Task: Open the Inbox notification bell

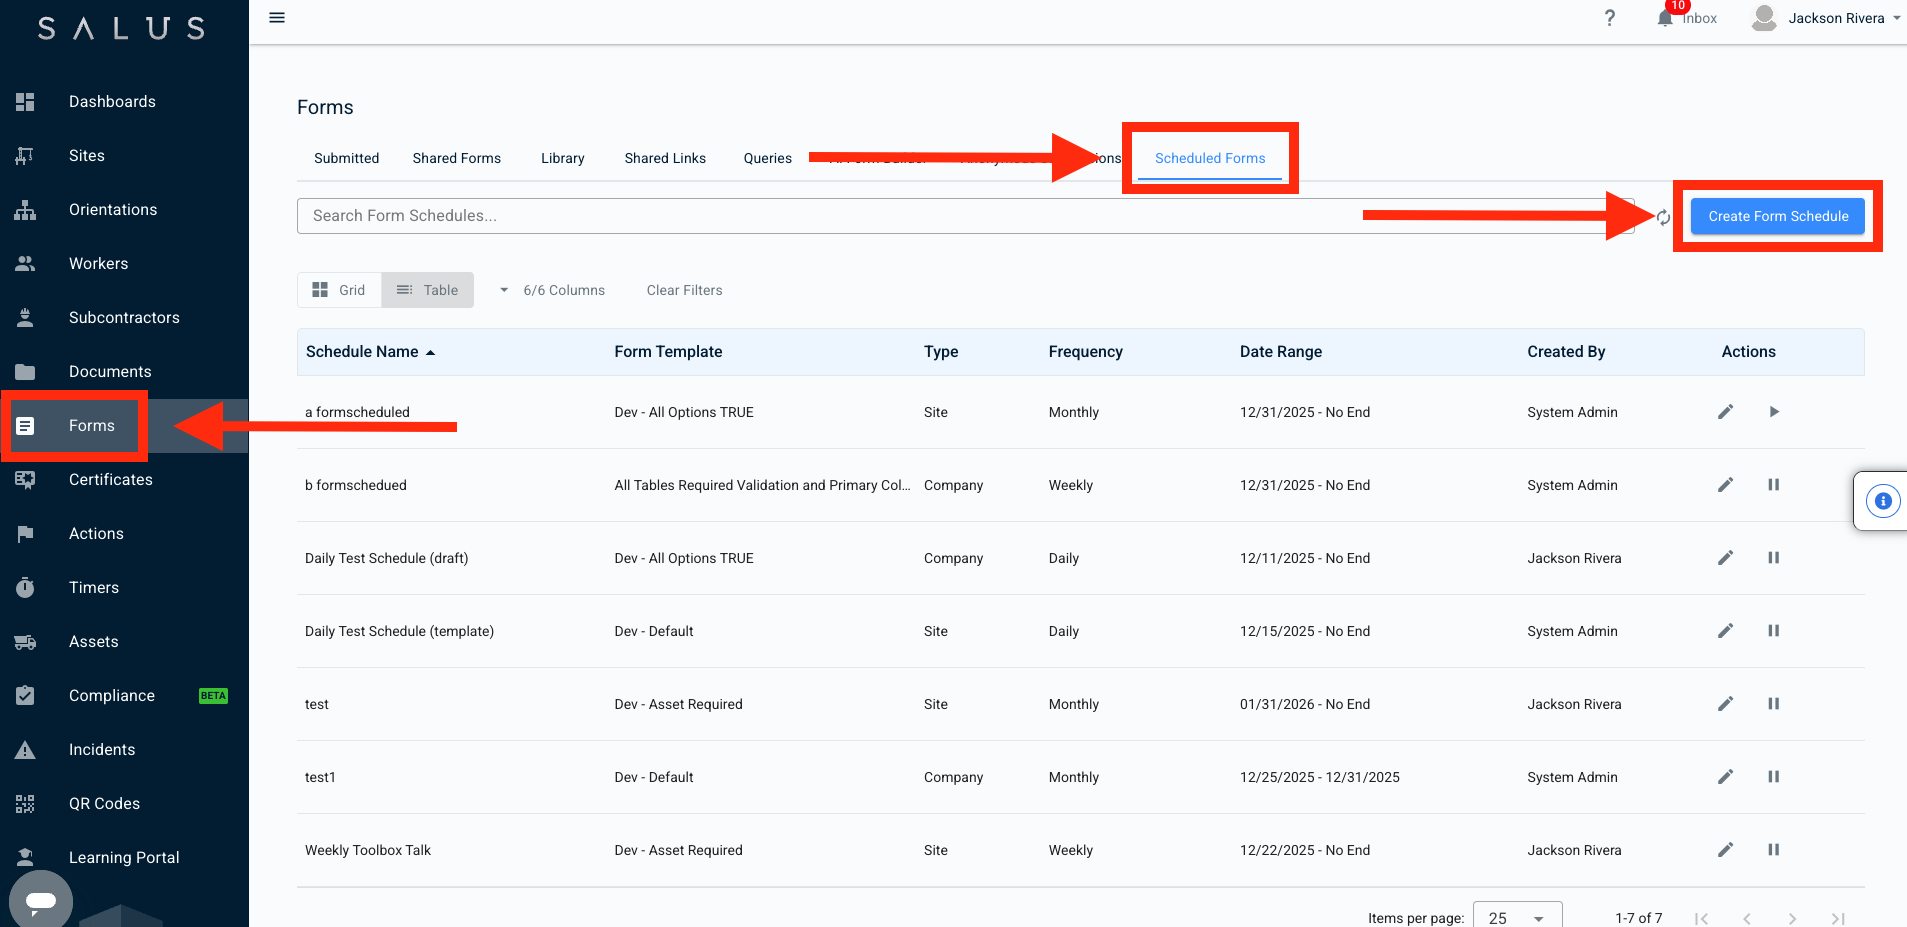Action: point(1665,18)
